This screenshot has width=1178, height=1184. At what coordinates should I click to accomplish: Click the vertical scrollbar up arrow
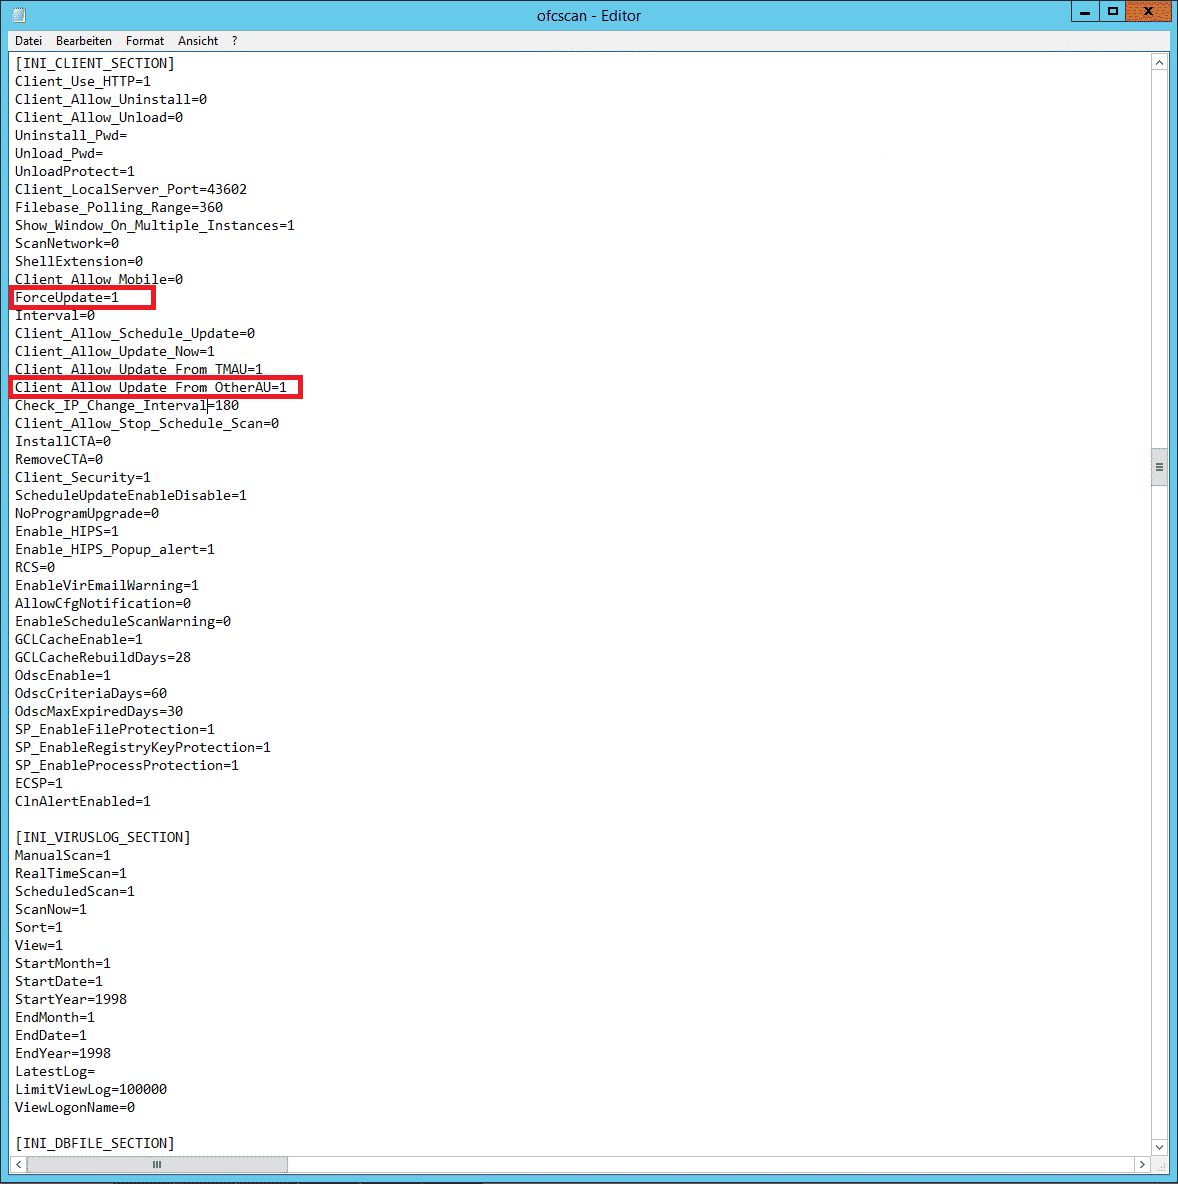pyautogui.click(x=1159, y=63)
